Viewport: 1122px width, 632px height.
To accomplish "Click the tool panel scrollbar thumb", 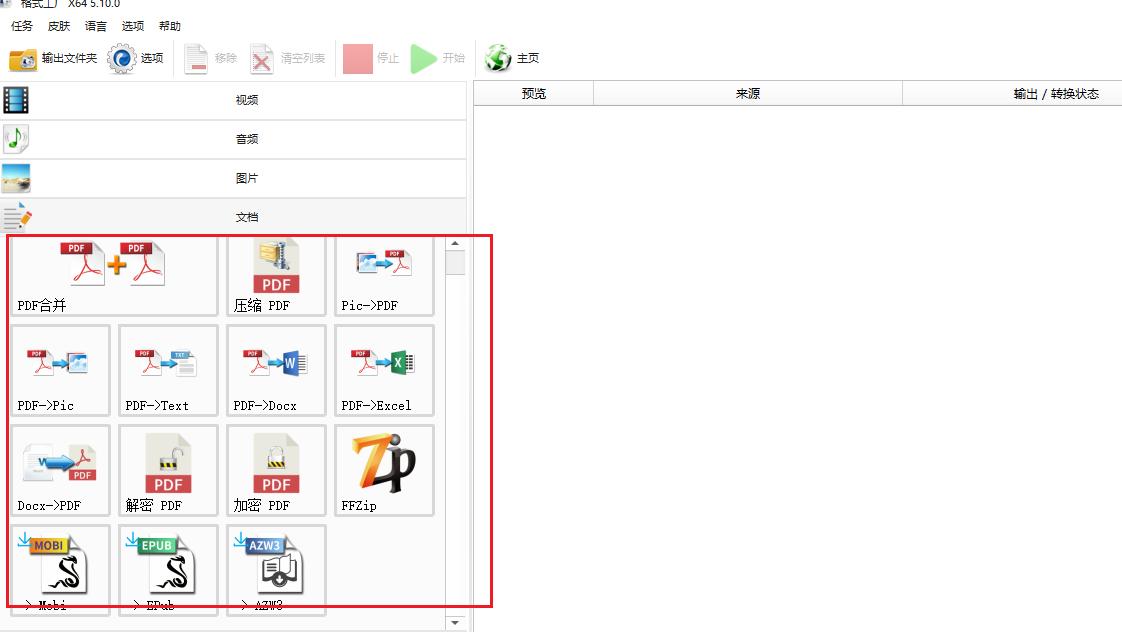I will click(x=455, y=263).
